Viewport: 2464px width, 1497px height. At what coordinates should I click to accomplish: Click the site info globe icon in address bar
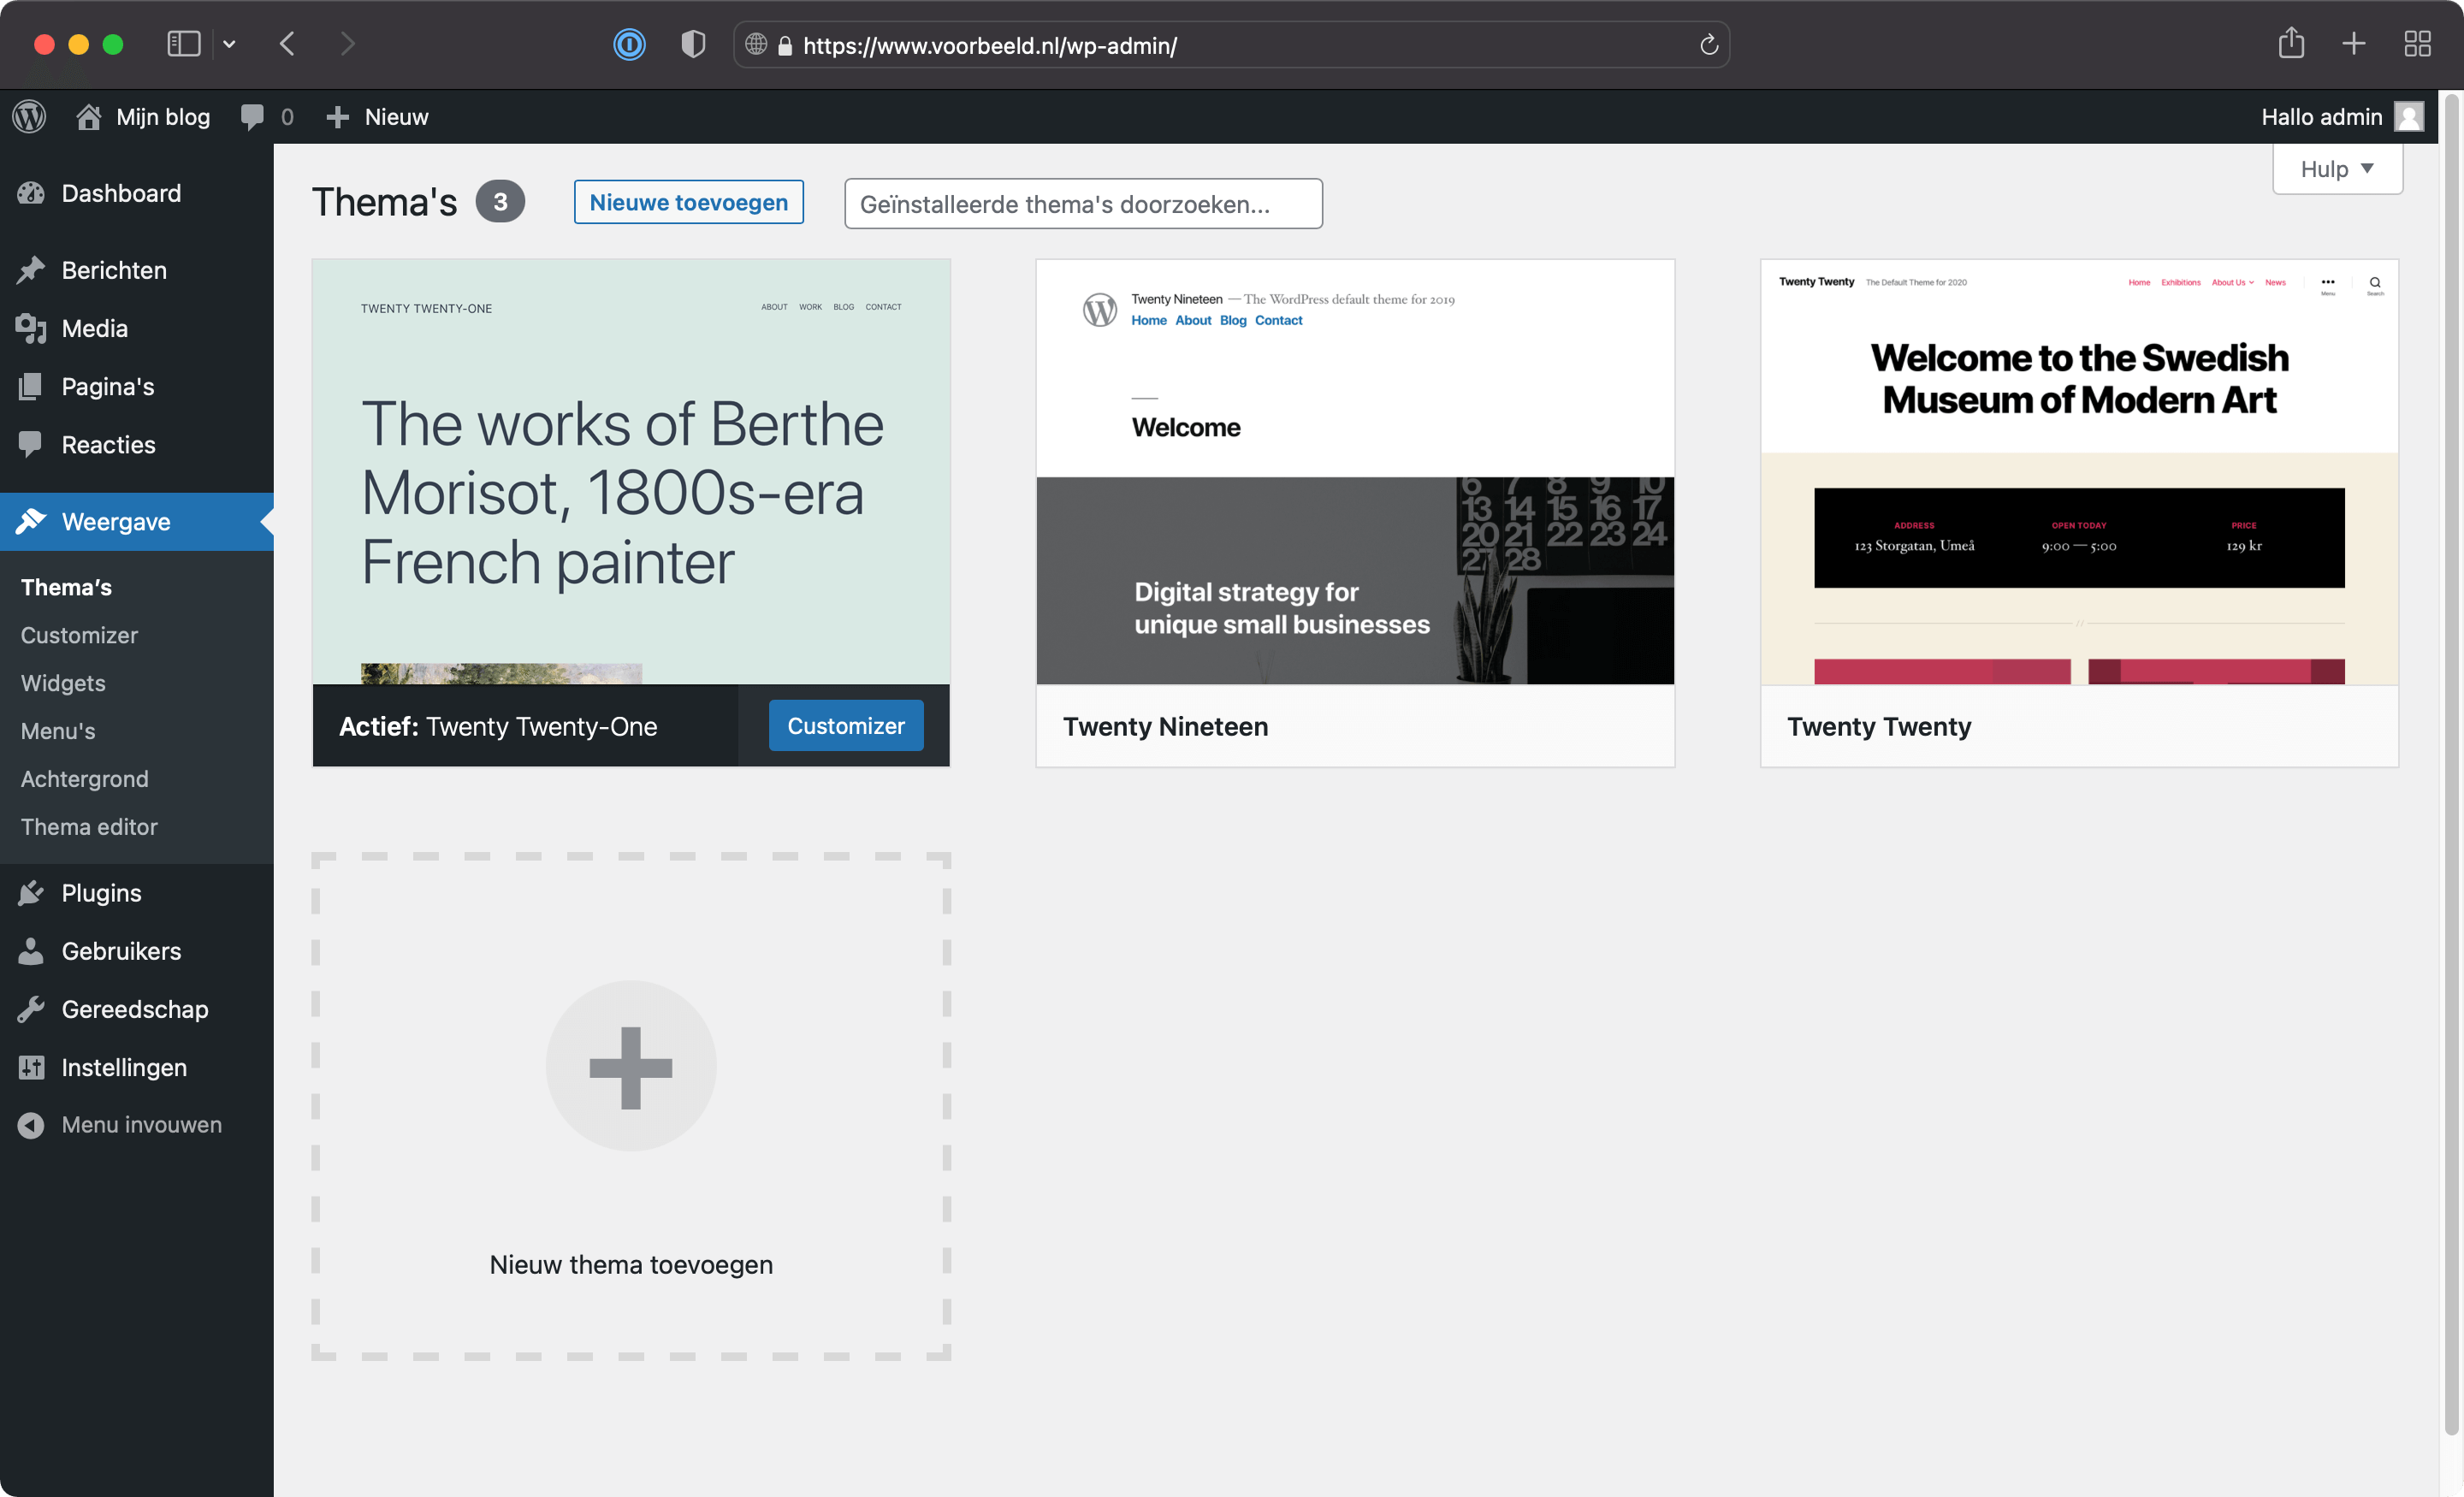tap(756, 44)
